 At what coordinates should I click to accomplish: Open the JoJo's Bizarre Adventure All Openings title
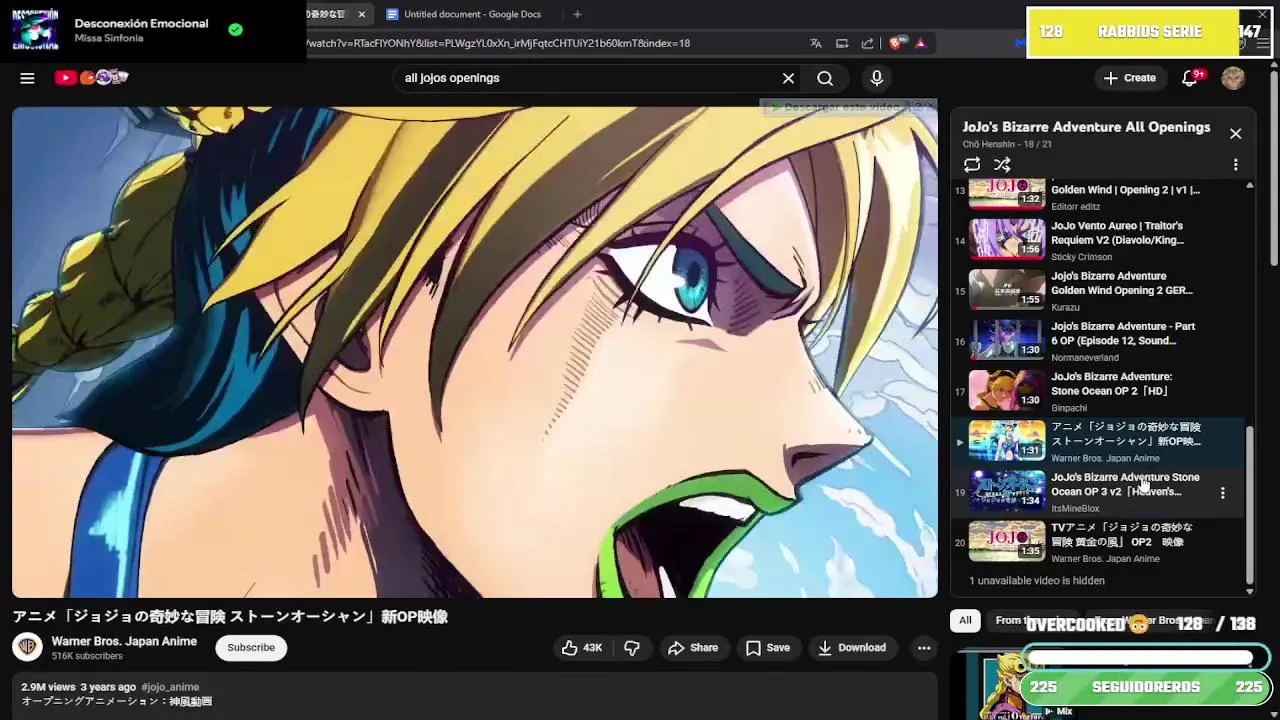click(1086, 127)
